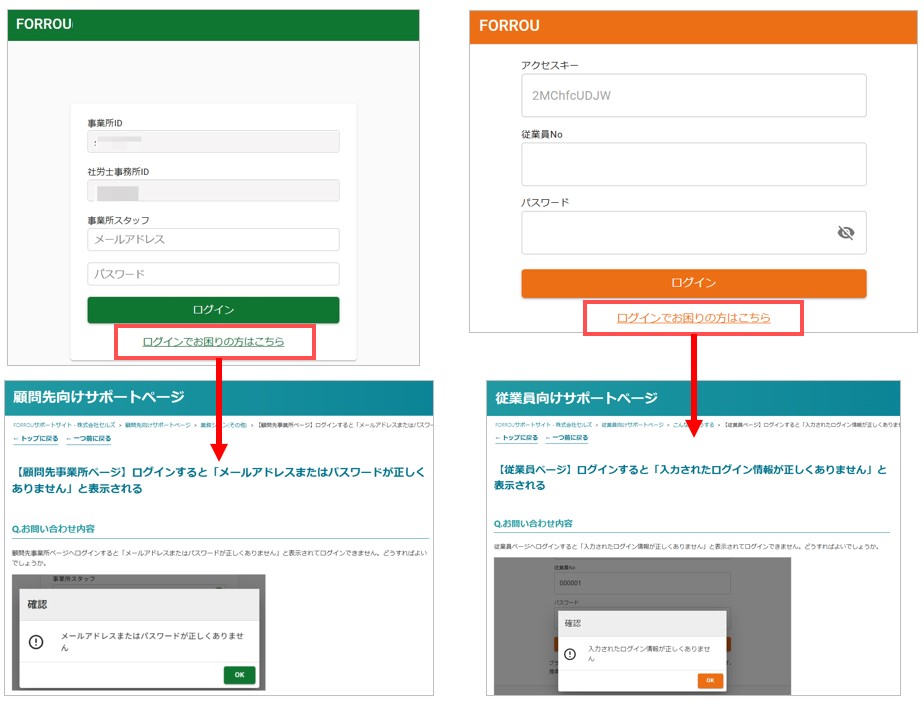Click ←一つ前に戻る on 従業員向け support page
Screen dimensions: 924x702
567,438
